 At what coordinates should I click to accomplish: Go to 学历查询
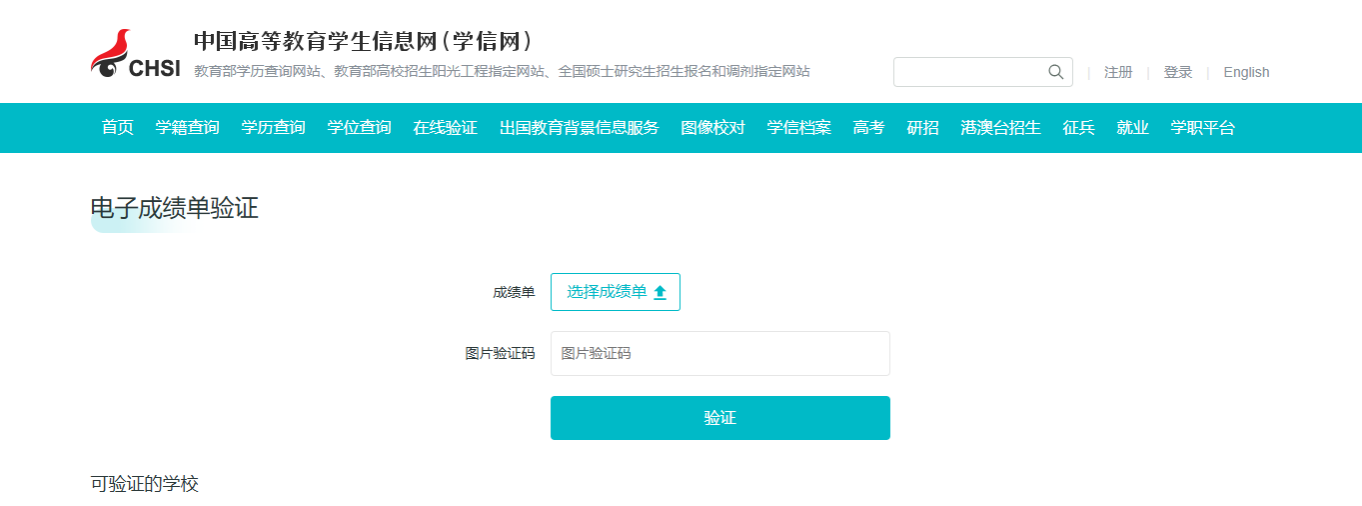click(273, 128)
